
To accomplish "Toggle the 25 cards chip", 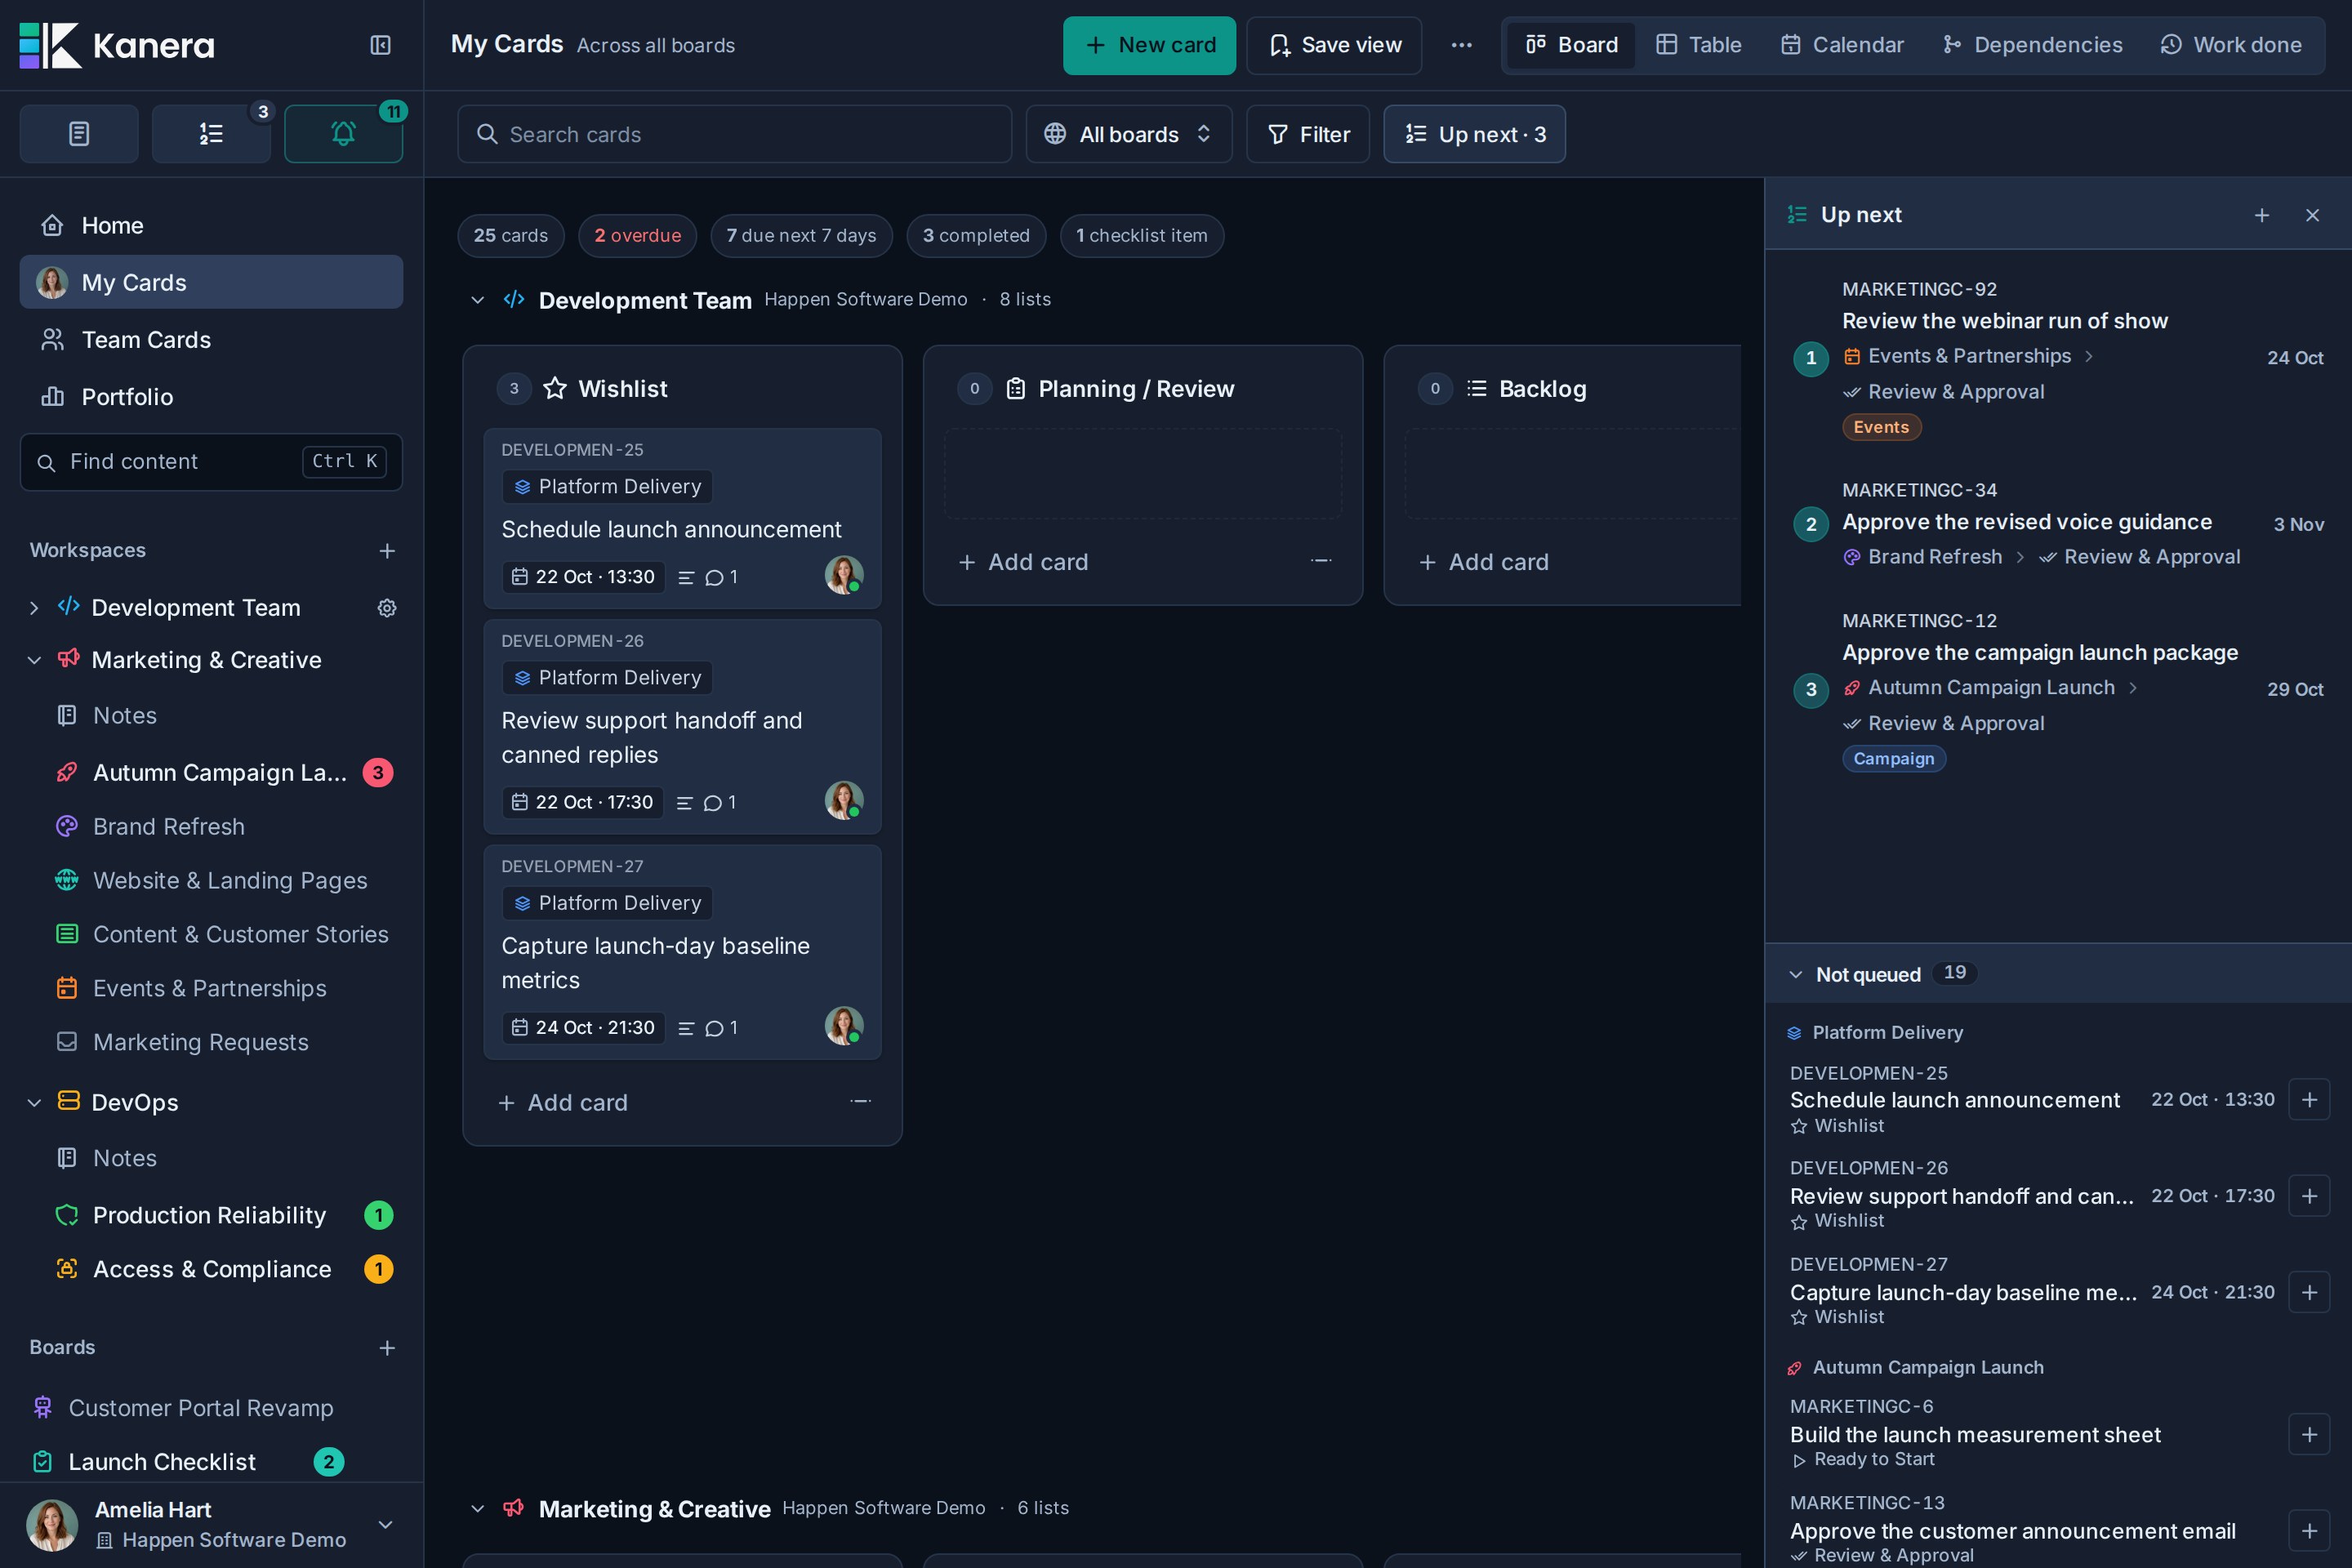I will (x=511, y=236).
